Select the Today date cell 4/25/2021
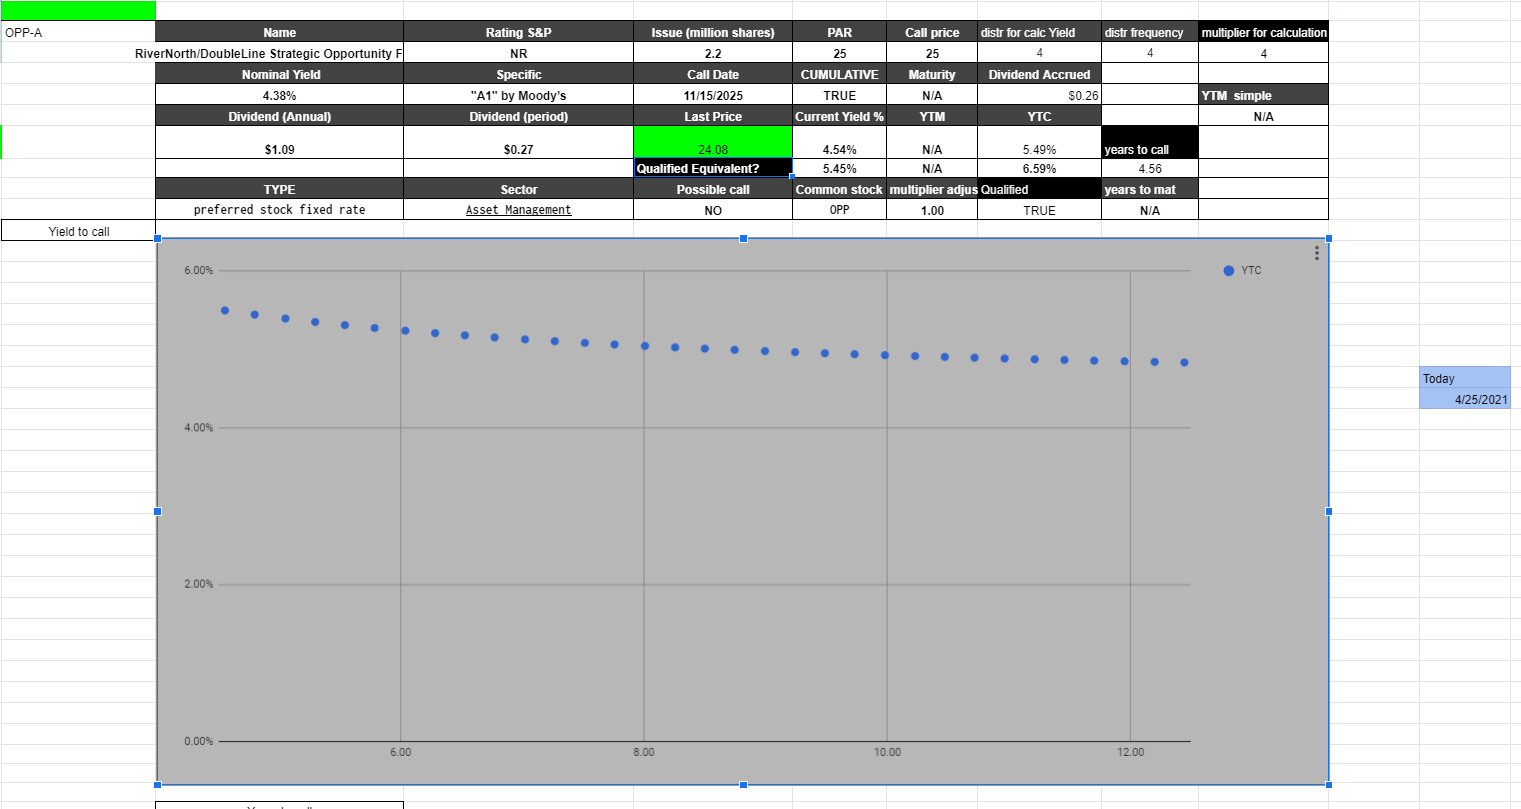Viewport: 1521px width, 809px height. point(1465,400)
